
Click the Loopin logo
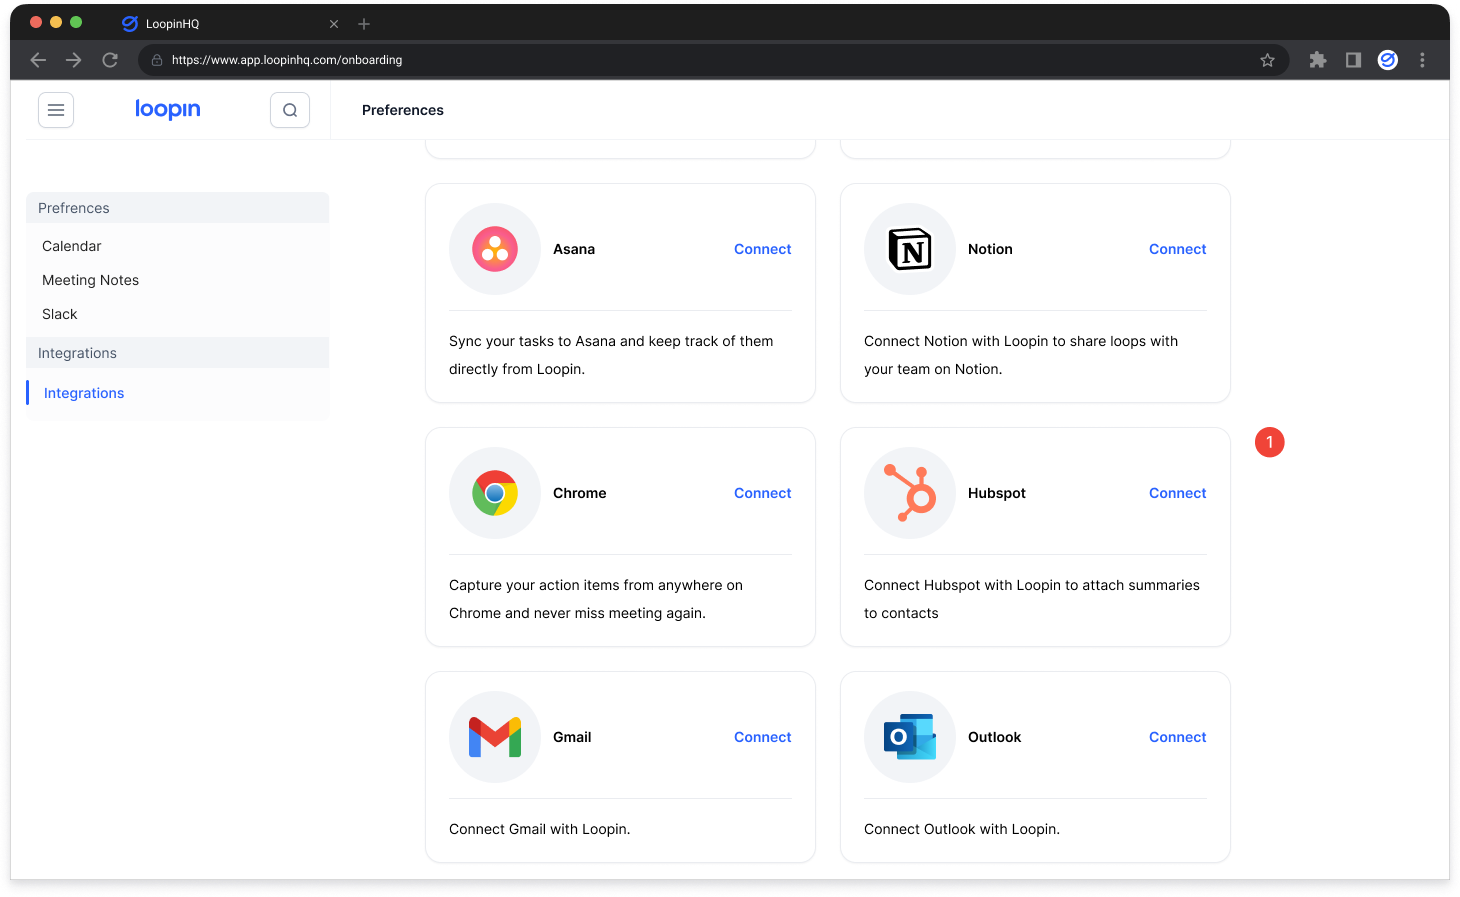tap(168, 109)
